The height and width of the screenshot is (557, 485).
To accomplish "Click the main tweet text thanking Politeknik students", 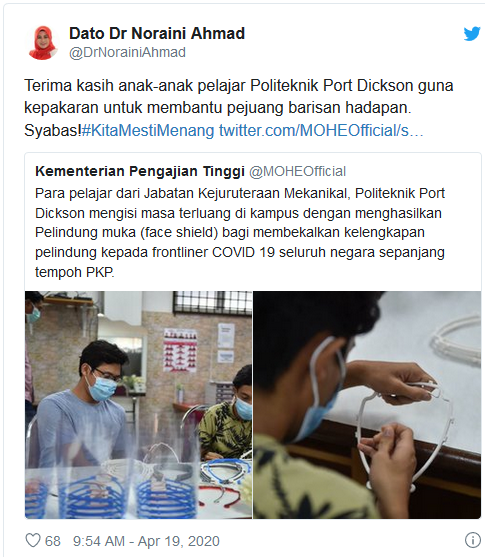I will point(239,108).
